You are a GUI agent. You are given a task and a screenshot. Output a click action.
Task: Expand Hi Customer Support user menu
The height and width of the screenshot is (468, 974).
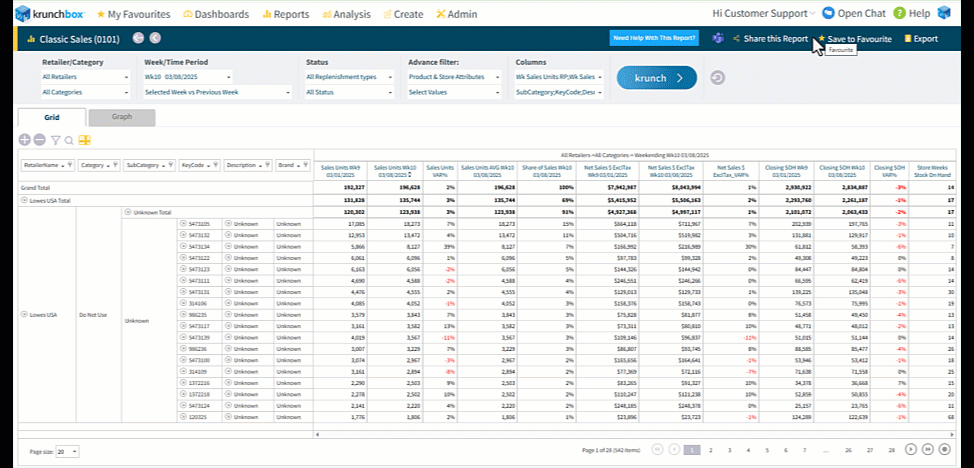click(x=763, y=13)
